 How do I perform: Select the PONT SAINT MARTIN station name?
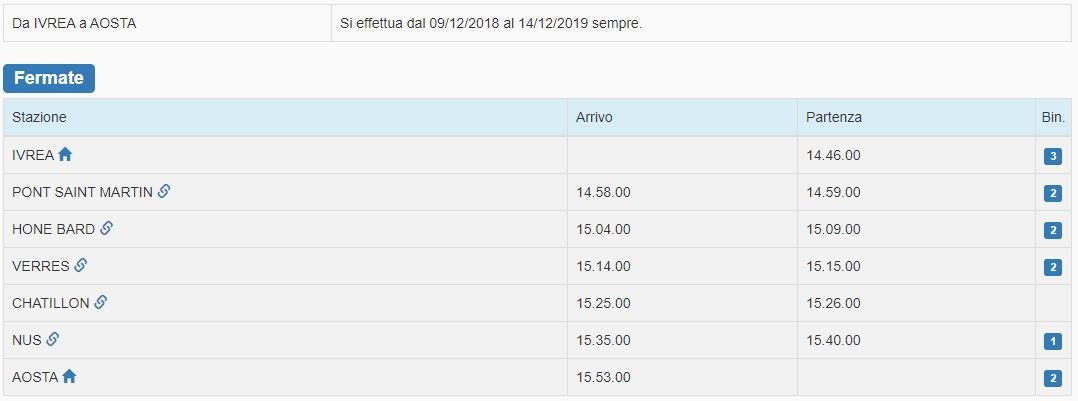[82, 192]
